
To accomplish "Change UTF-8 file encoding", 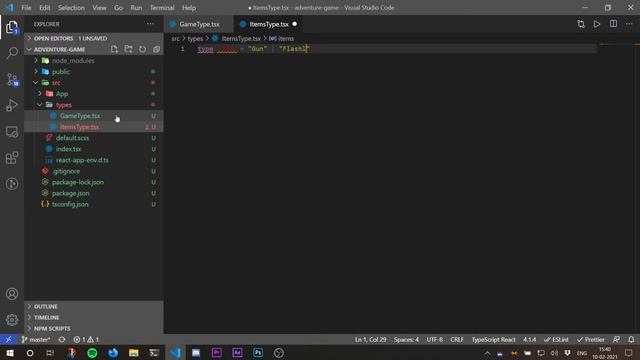I will click(x=434, y=339).
